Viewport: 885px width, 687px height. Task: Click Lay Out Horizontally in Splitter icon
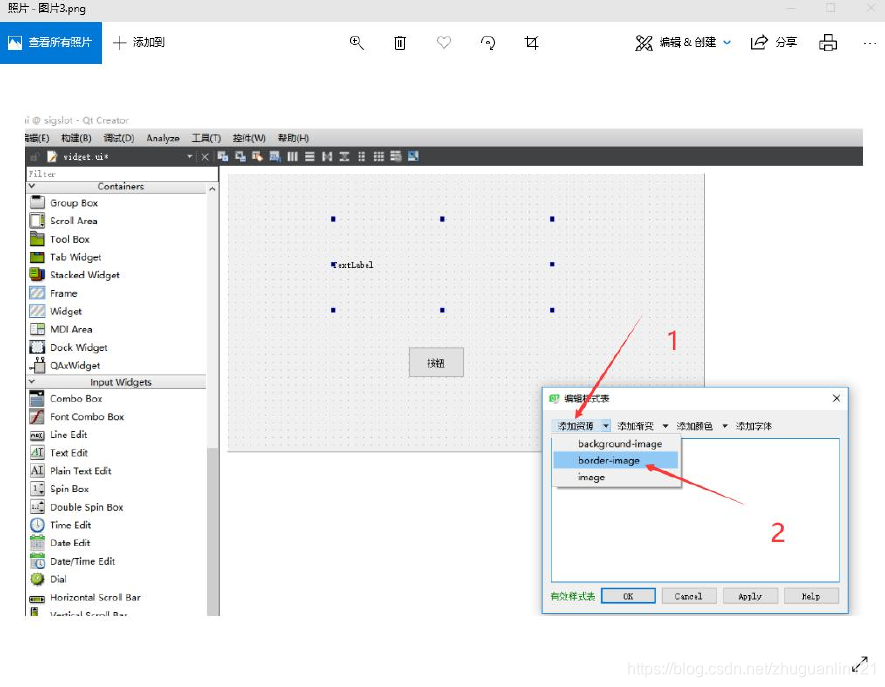click(327, 156)
